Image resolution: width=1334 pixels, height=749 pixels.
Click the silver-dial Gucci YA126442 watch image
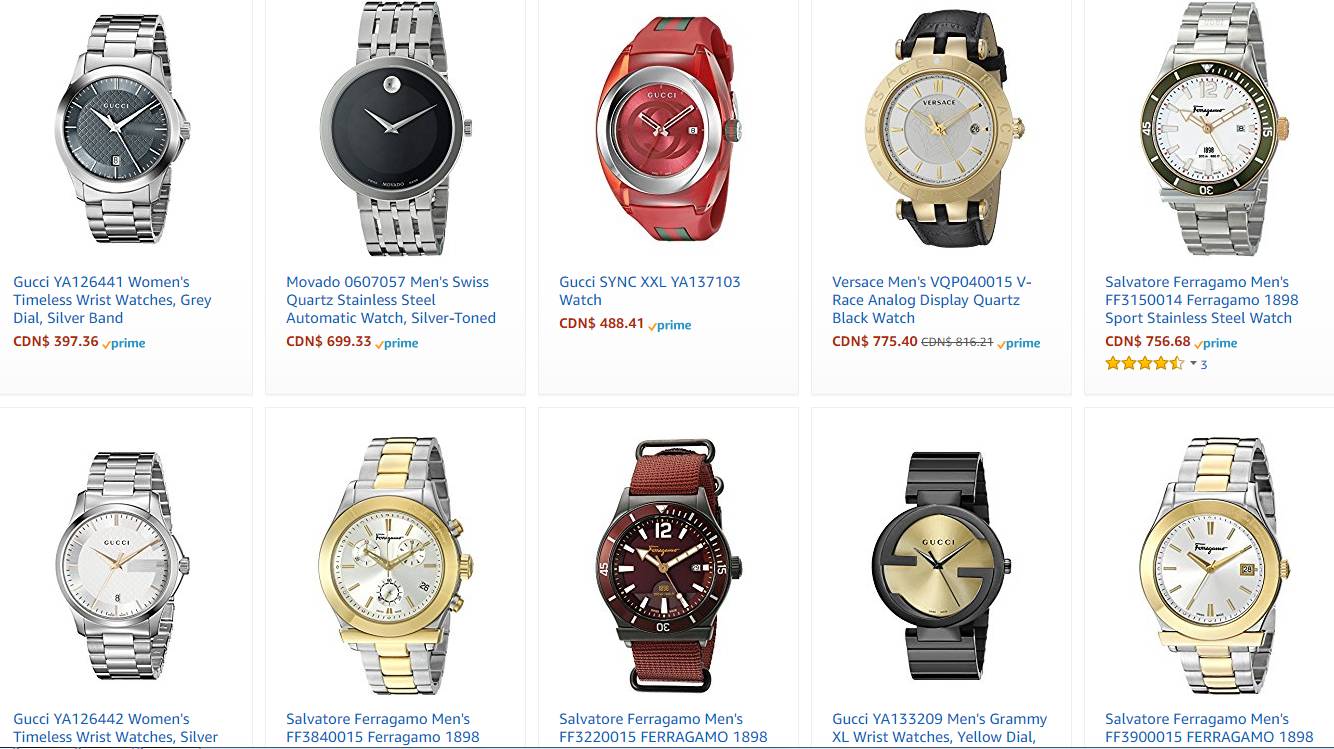(x=122, y=567)
